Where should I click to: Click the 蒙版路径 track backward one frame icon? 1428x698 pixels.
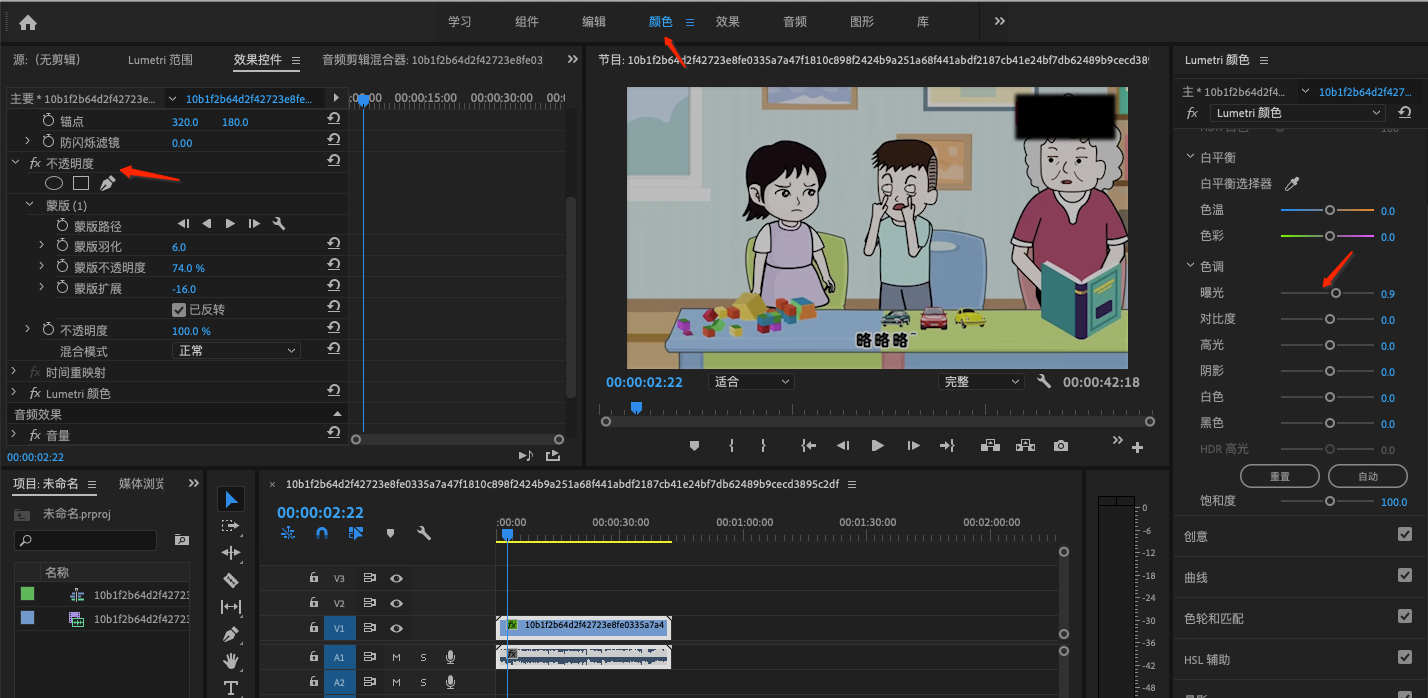tap(207, 224)
